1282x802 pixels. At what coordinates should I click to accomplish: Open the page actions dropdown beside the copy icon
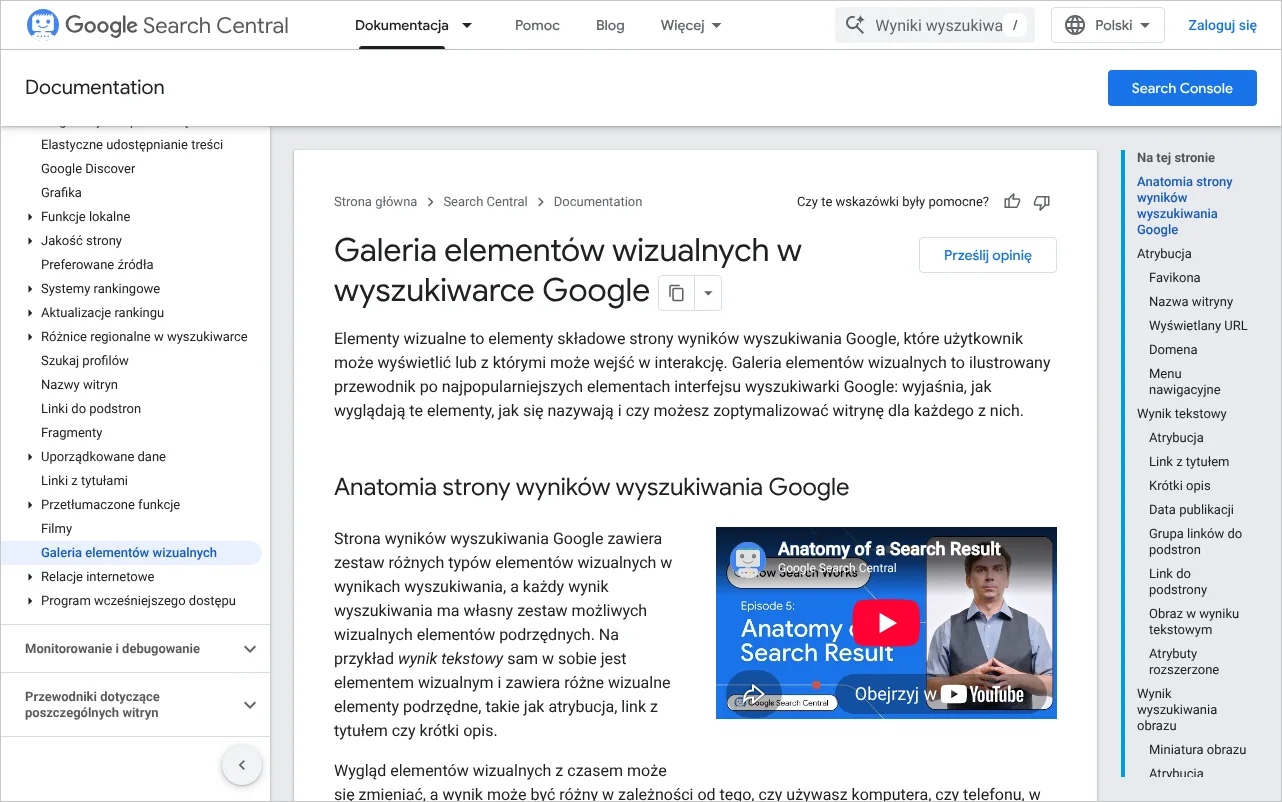pos(708,293)
